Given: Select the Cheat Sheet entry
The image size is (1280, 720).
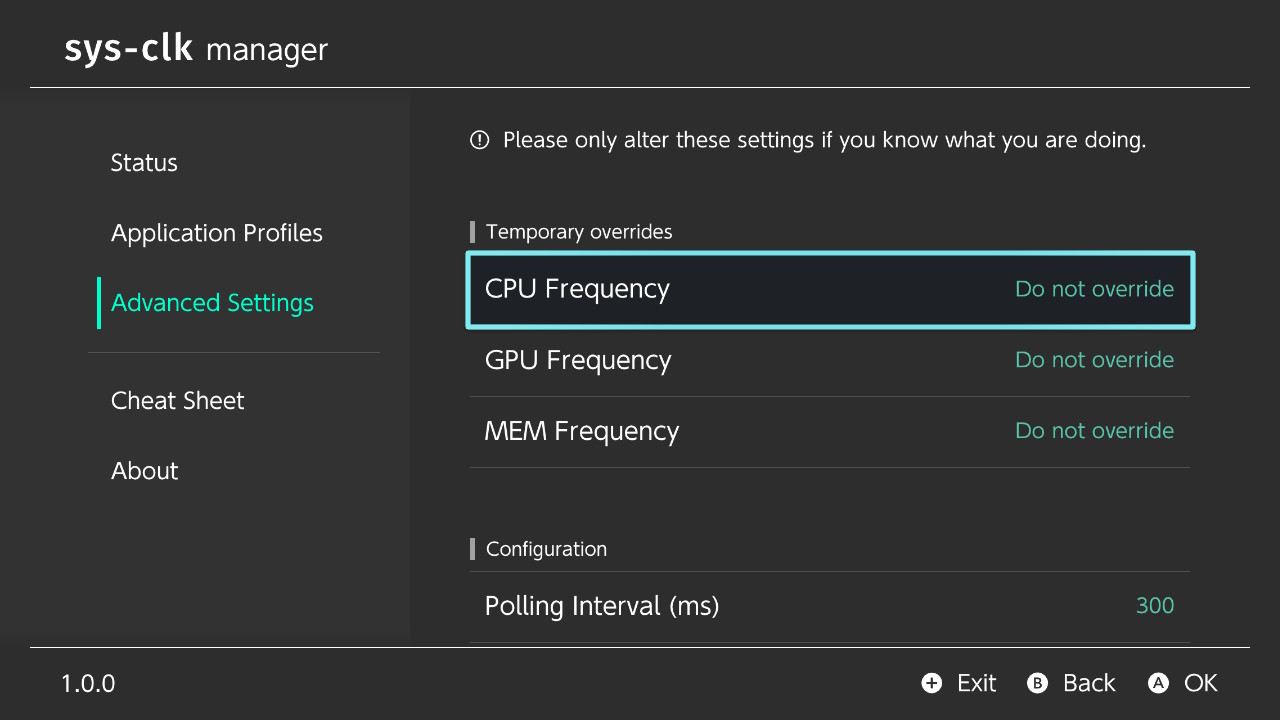Looking at the screenshot, I should pos(177,400).
